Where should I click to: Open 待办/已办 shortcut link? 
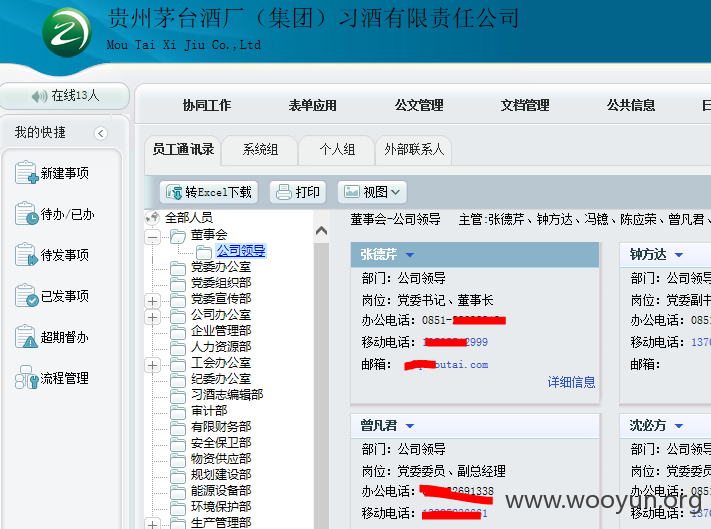(68, 214)
